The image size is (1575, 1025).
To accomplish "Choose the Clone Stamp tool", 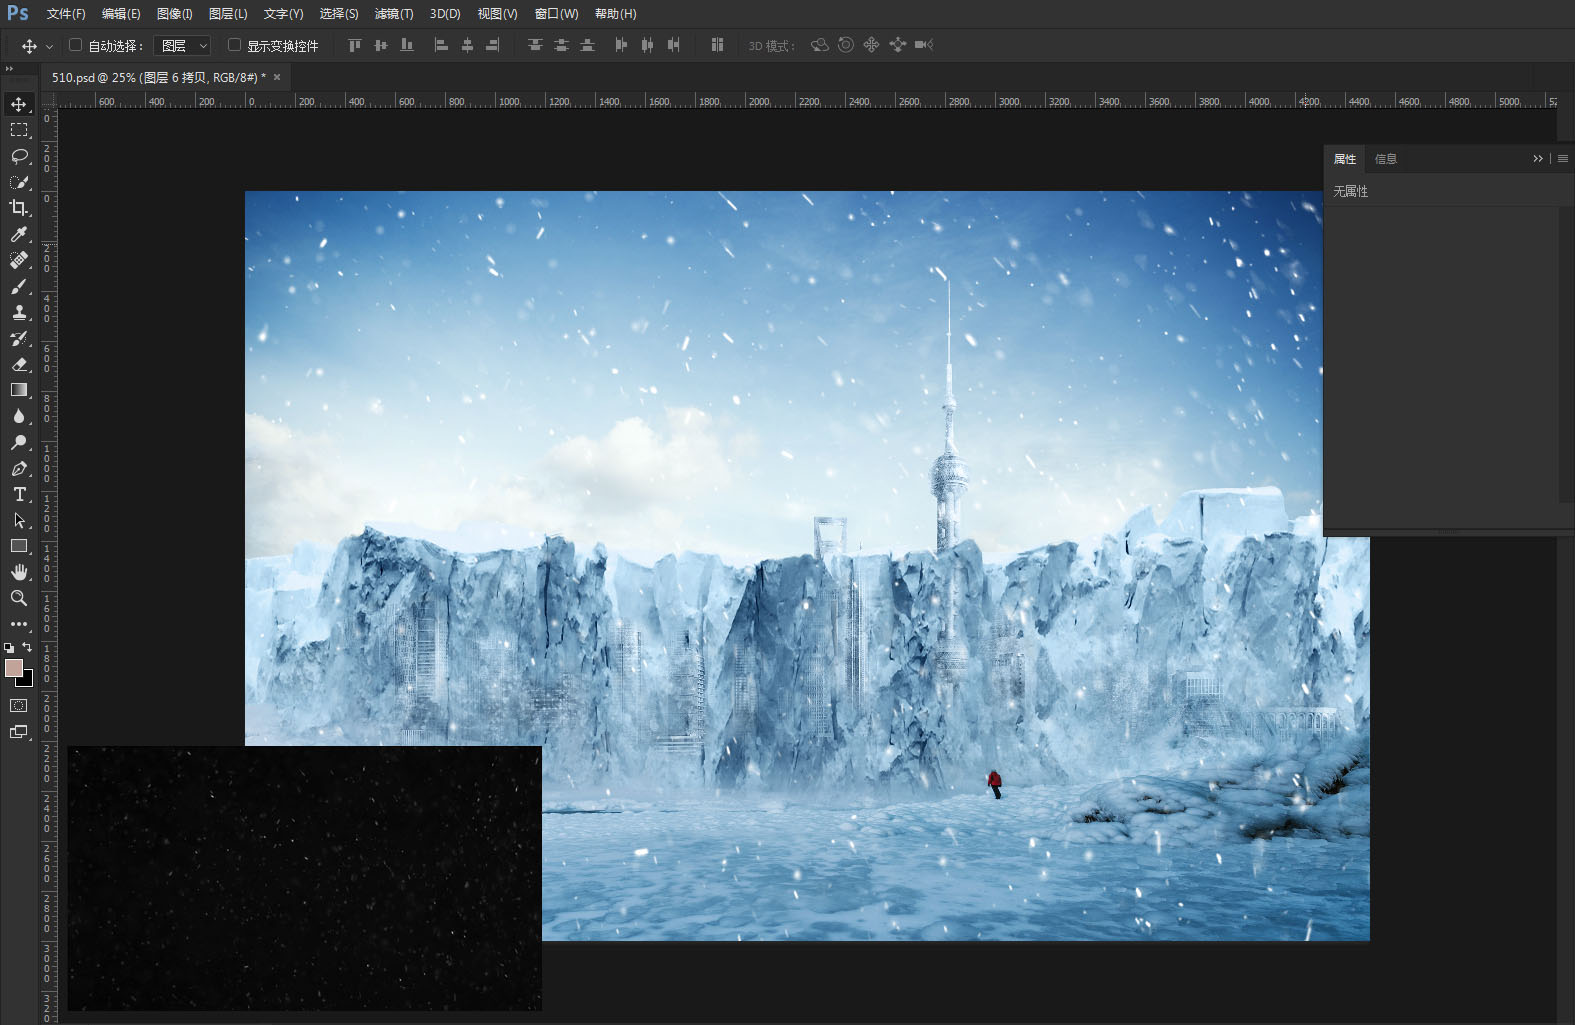I will click(19, 312).
